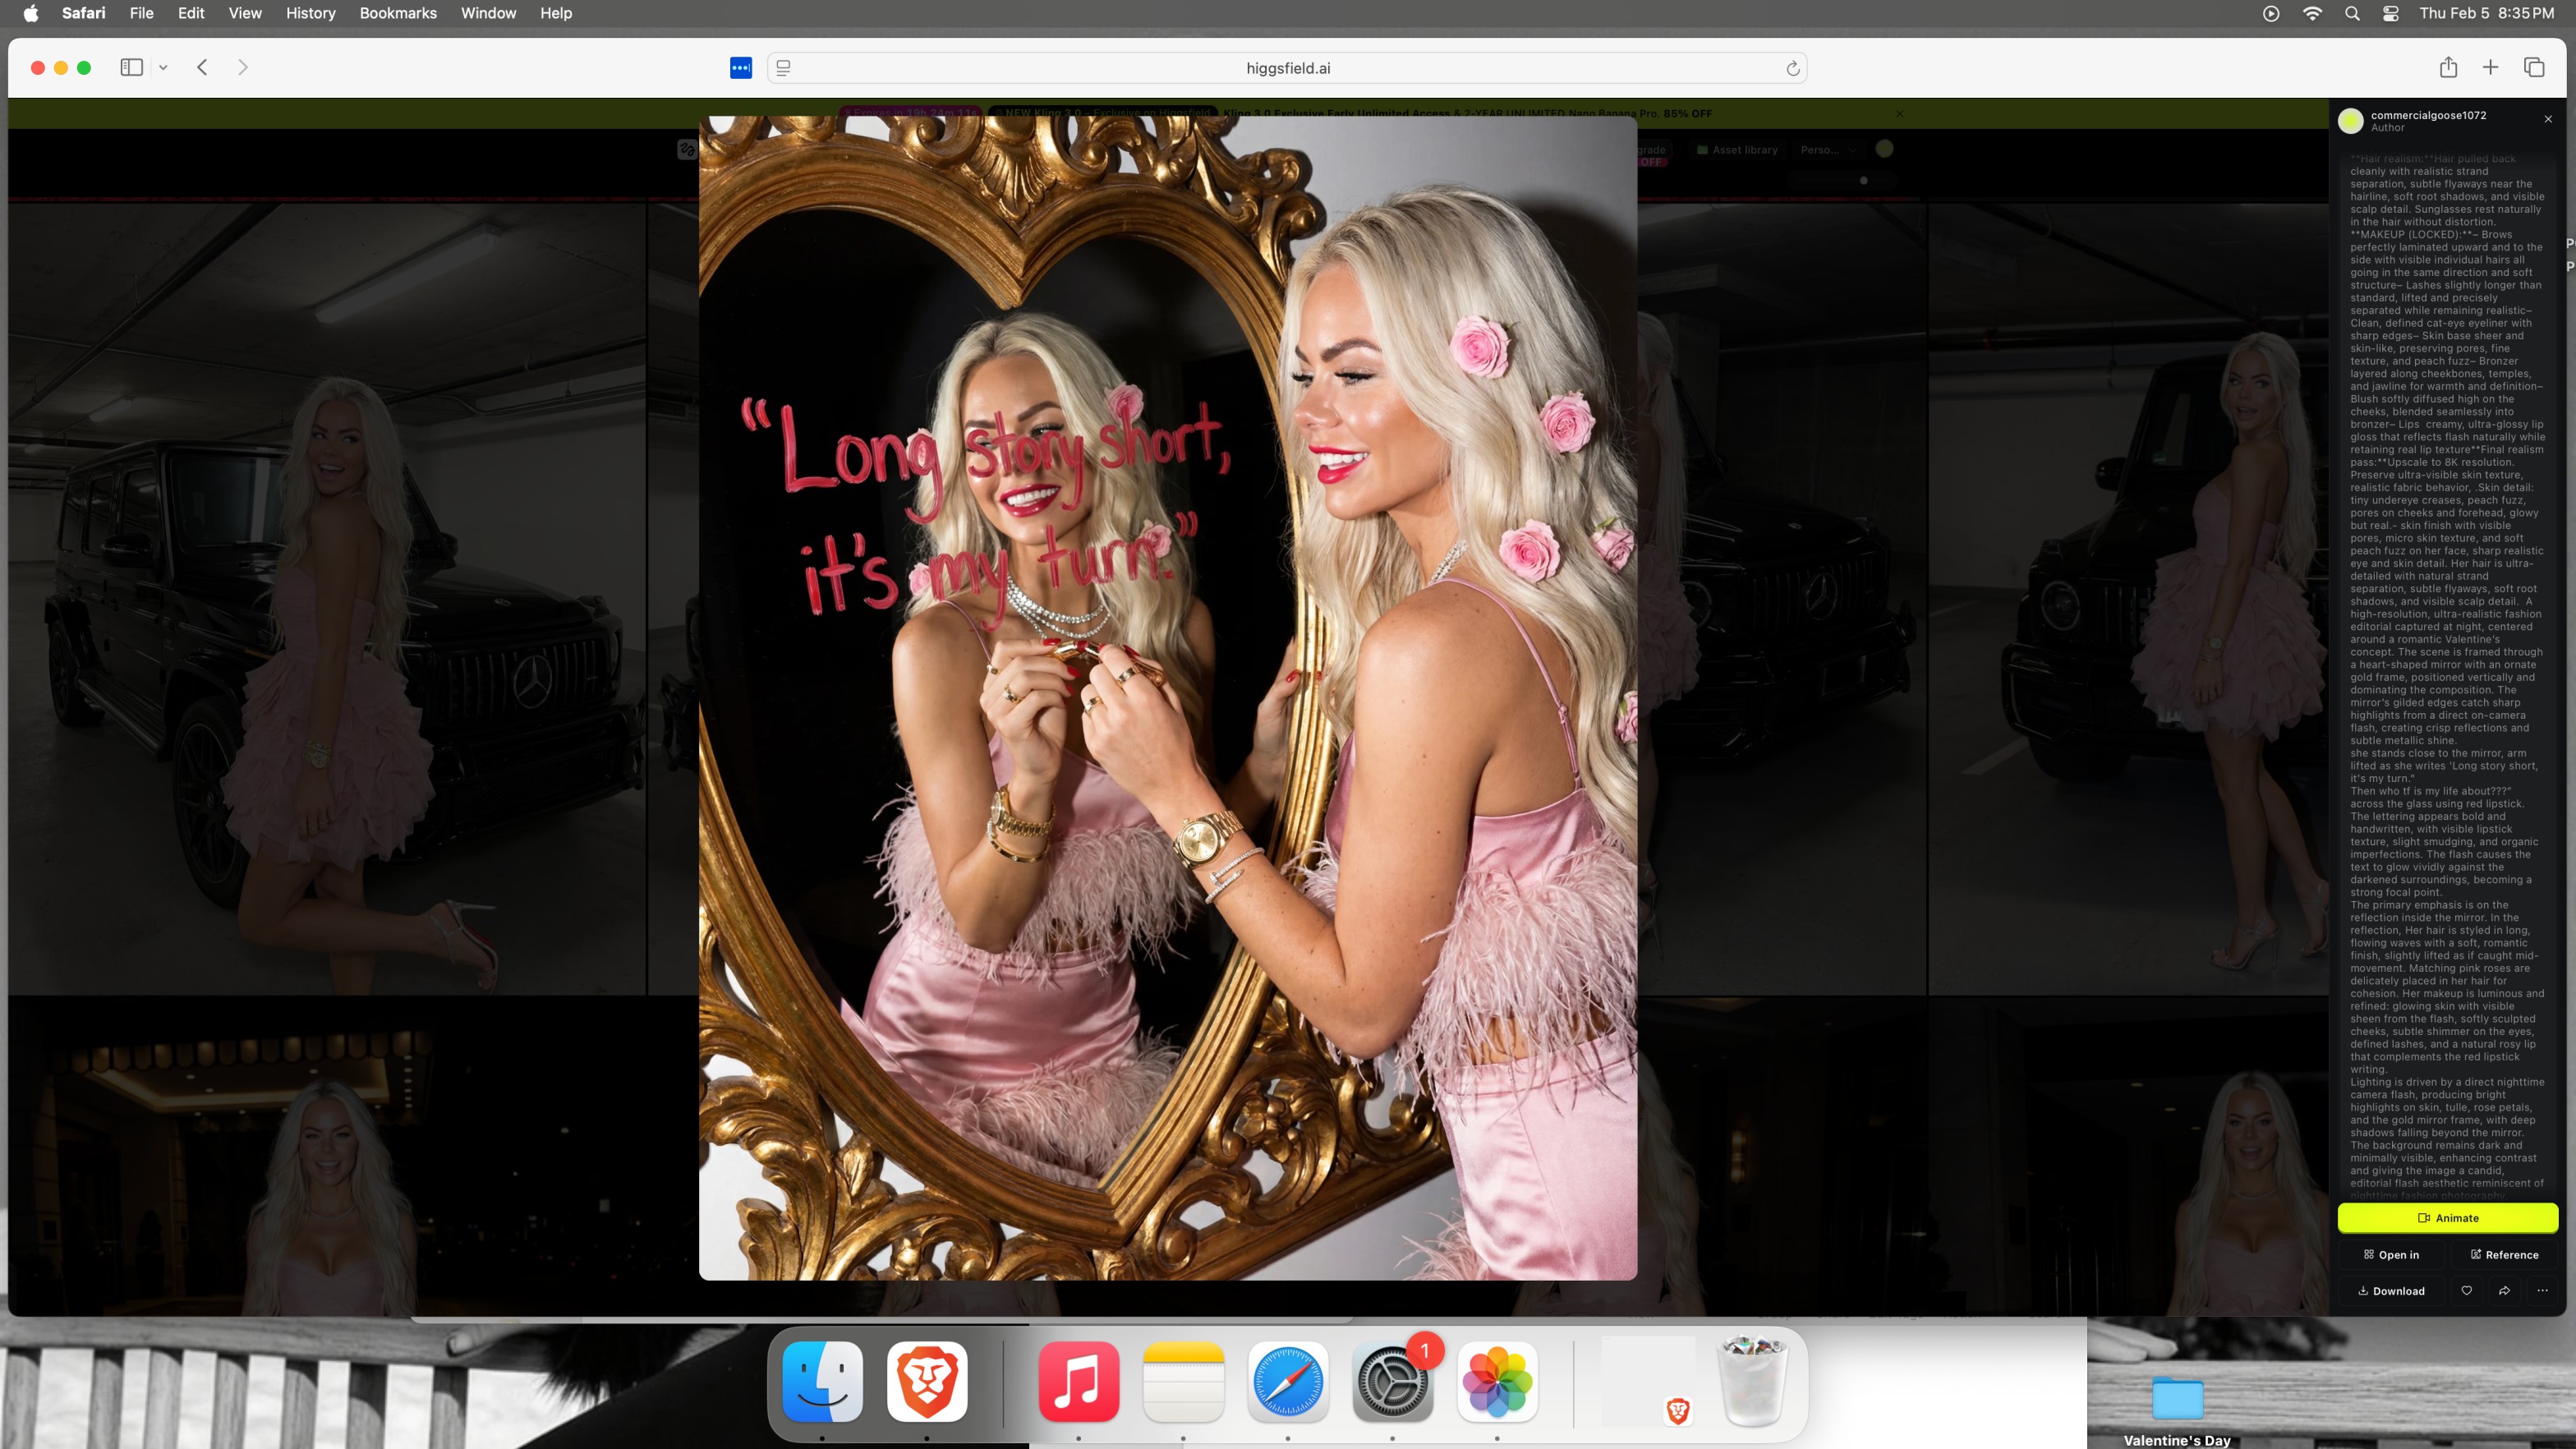Click the password manager extension icon
The image size is (2576, 1449).
tap(741, 68)
